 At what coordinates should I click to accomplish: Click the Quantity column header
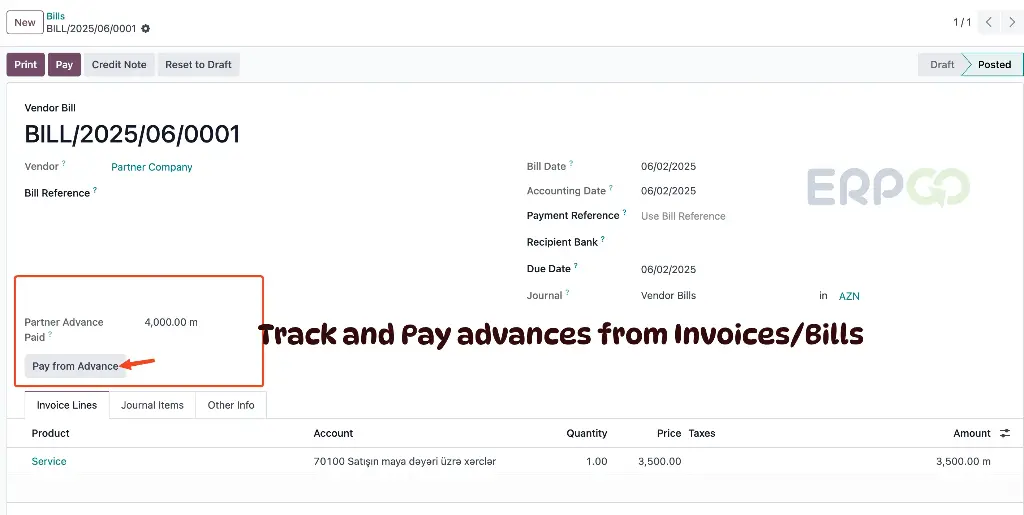586,433
